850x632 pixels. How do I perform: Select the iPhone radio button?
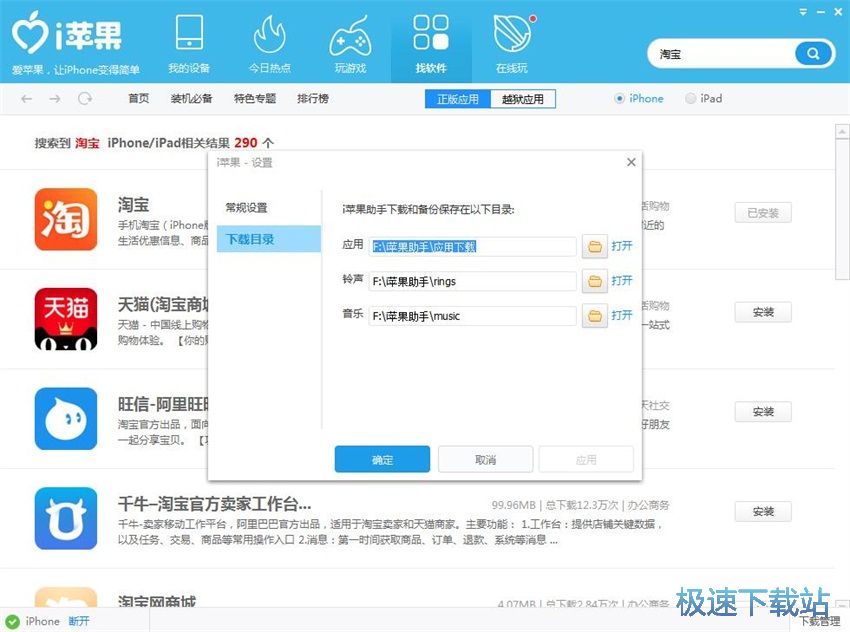click(619, 99)
